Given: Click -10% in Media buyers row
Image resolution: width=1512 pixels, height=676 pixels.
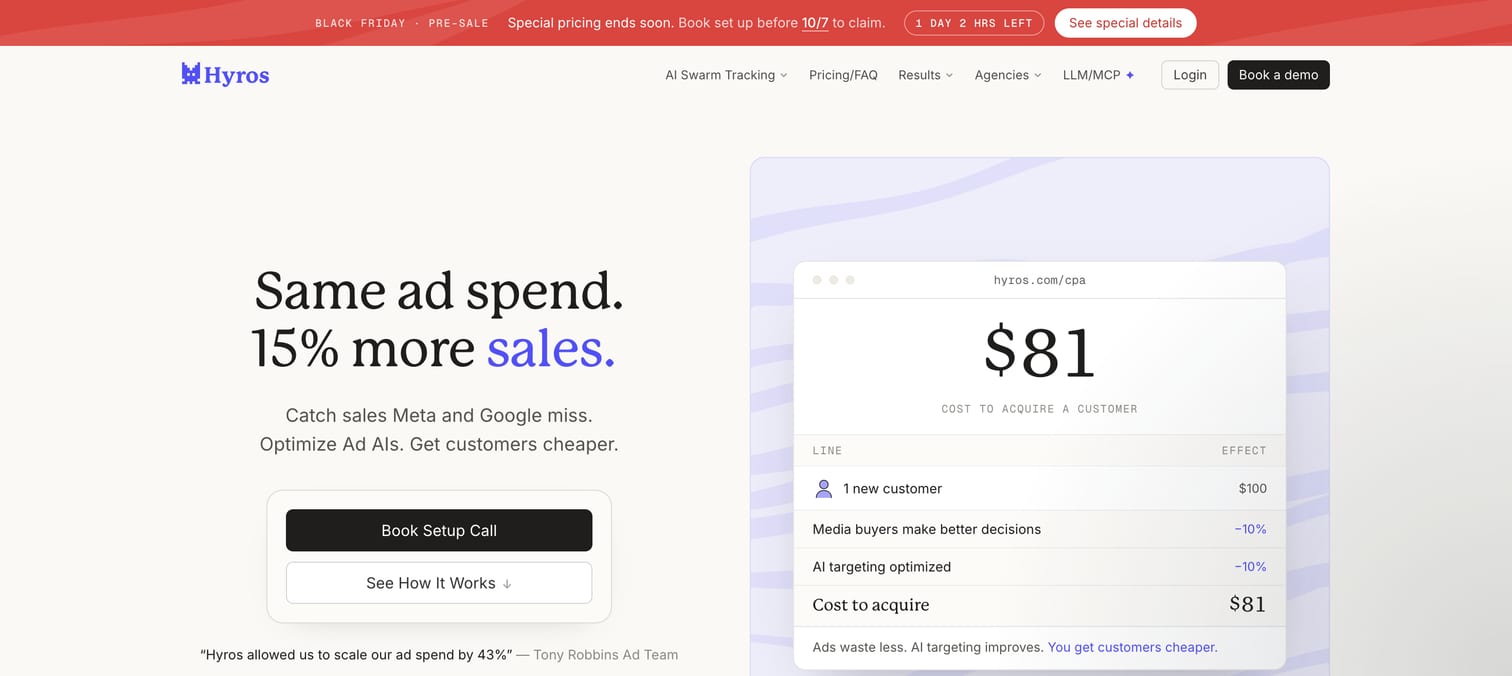Looking at the screenshot, I should (x=1250, y=529).
